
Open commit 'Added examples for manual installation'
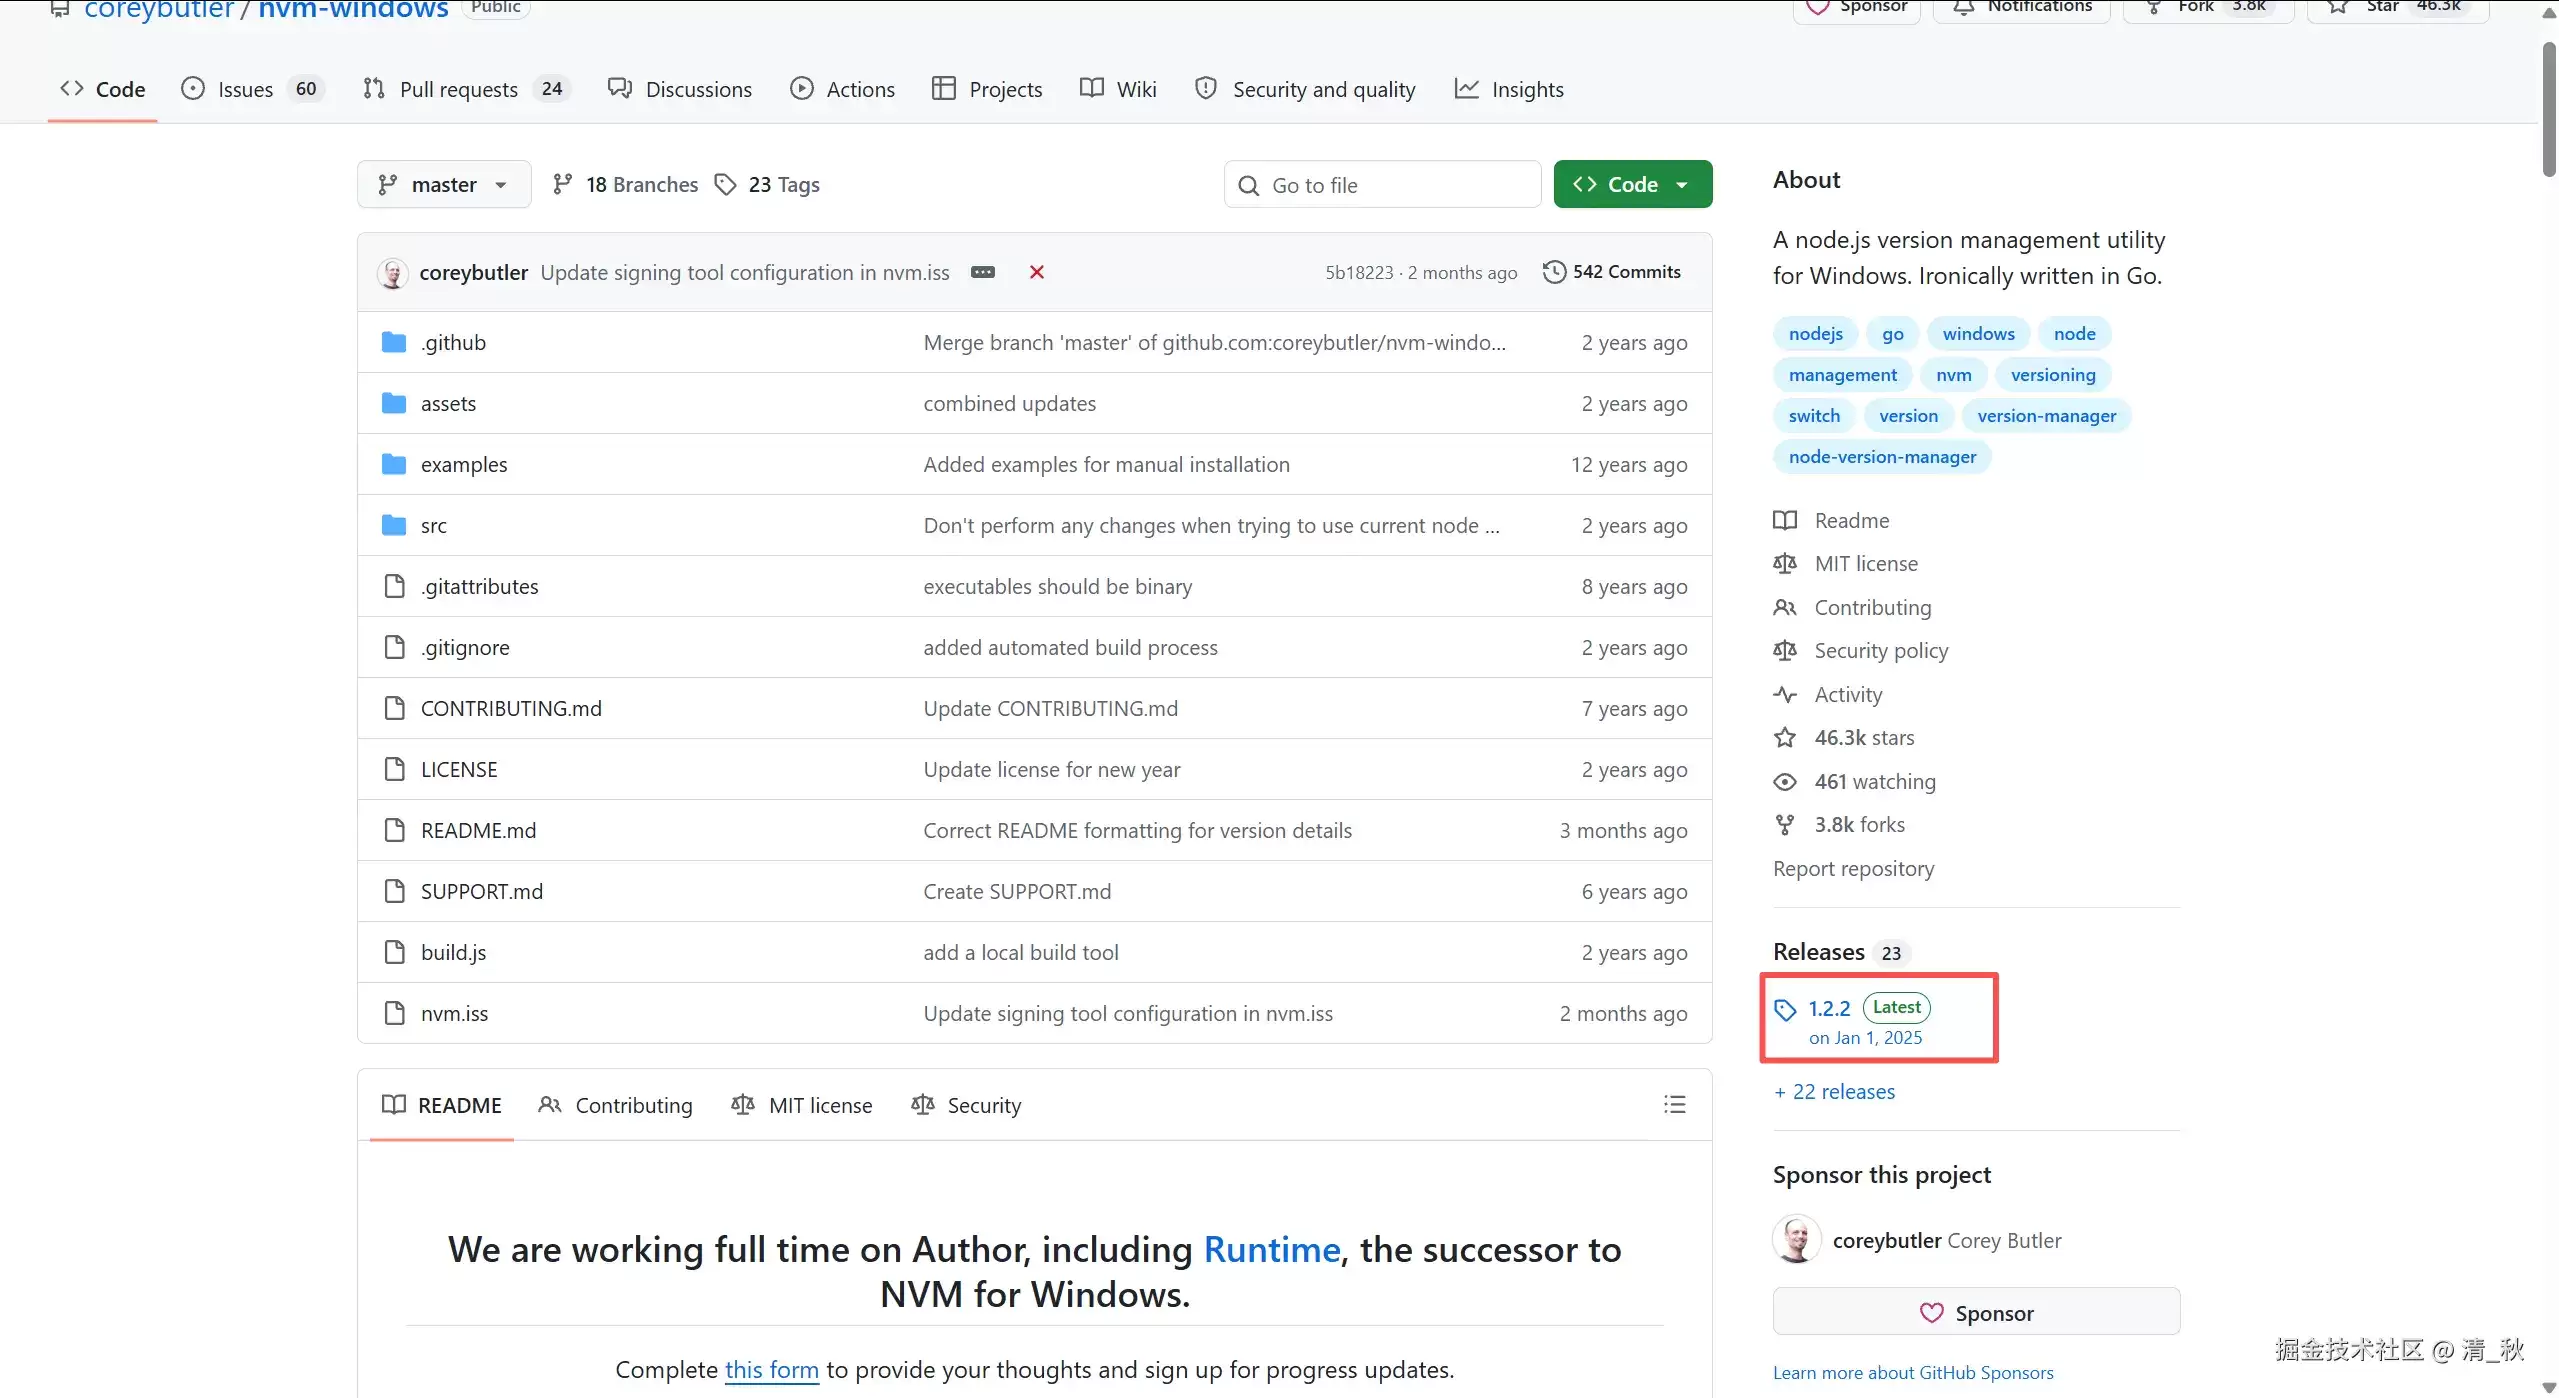(x=1107, y=465)
